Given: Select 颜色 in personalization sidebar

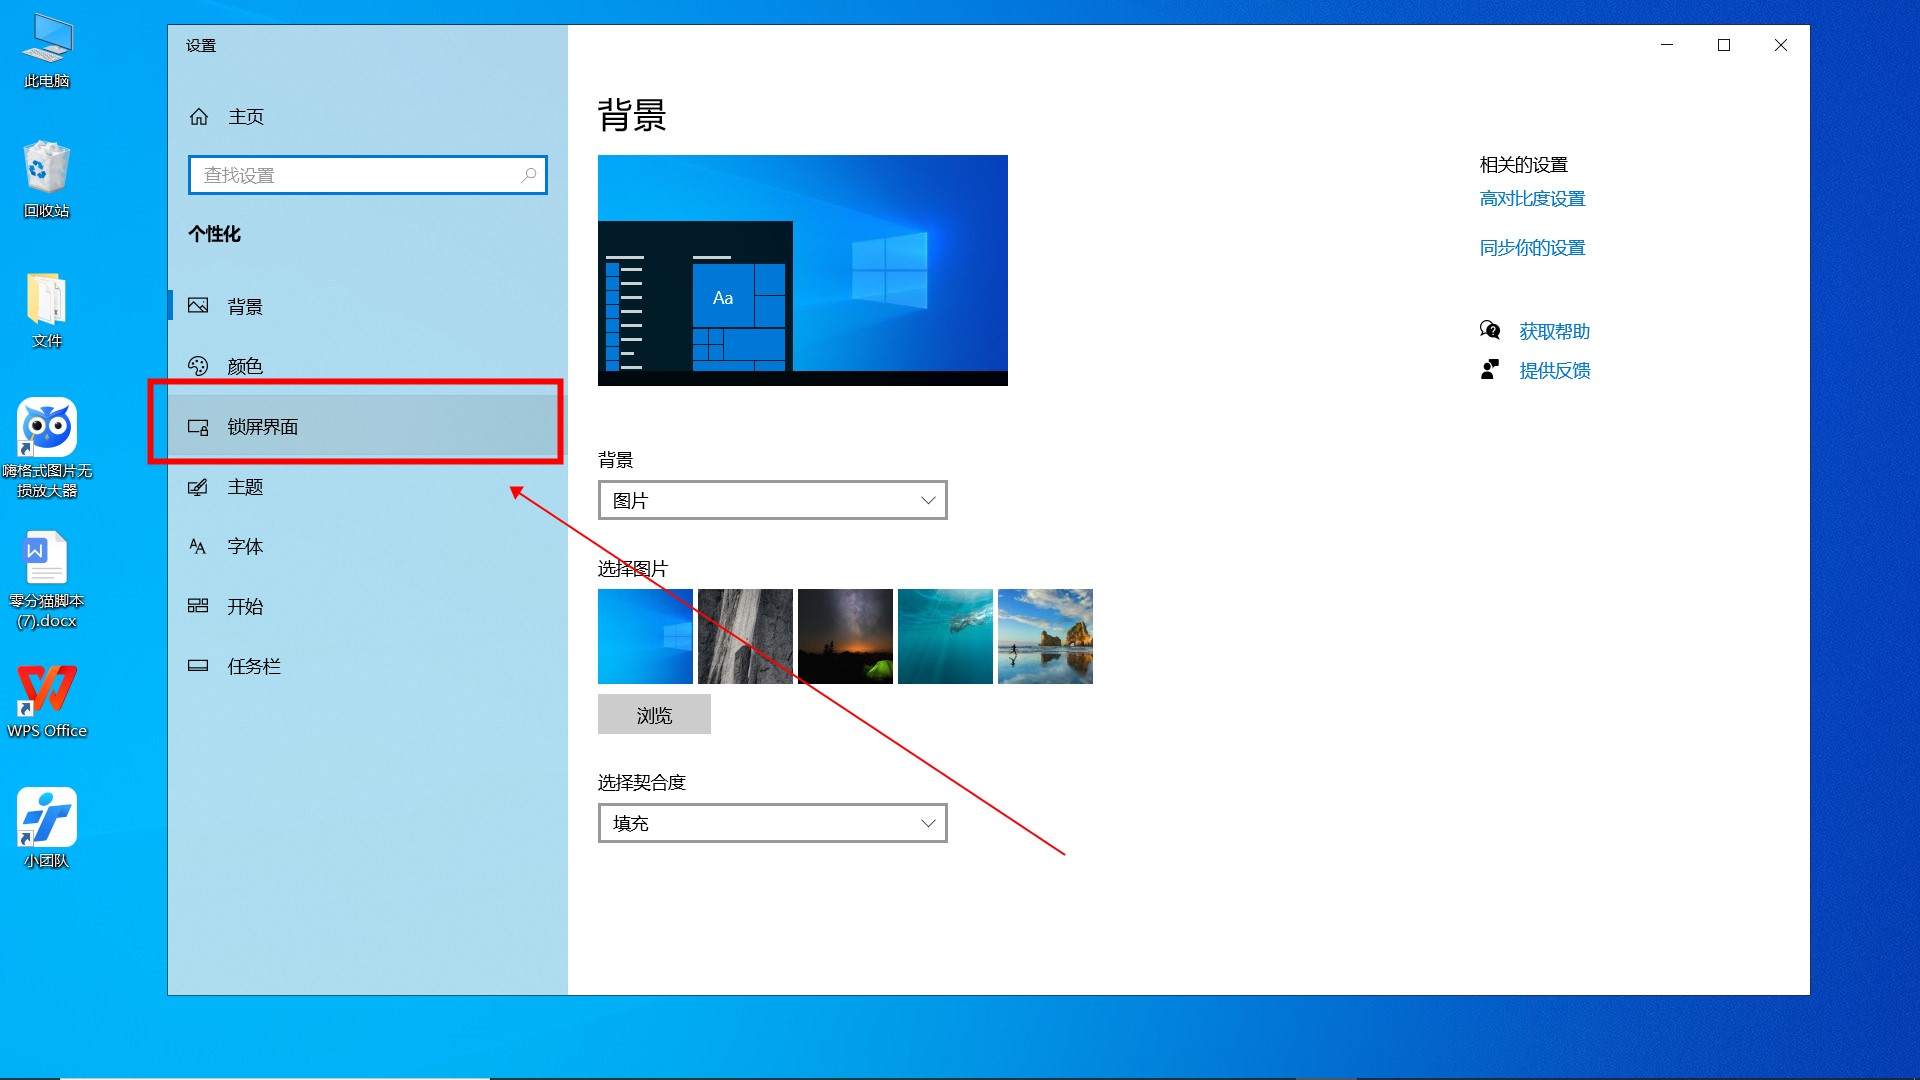Looking at the screenshot, I should coord(367,366).
